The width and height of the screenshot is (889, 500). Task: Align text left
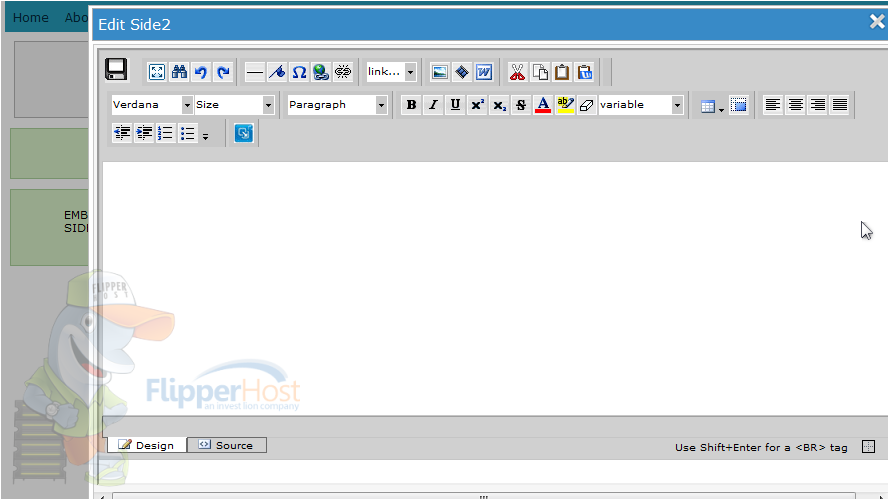(x=772, y=105)
